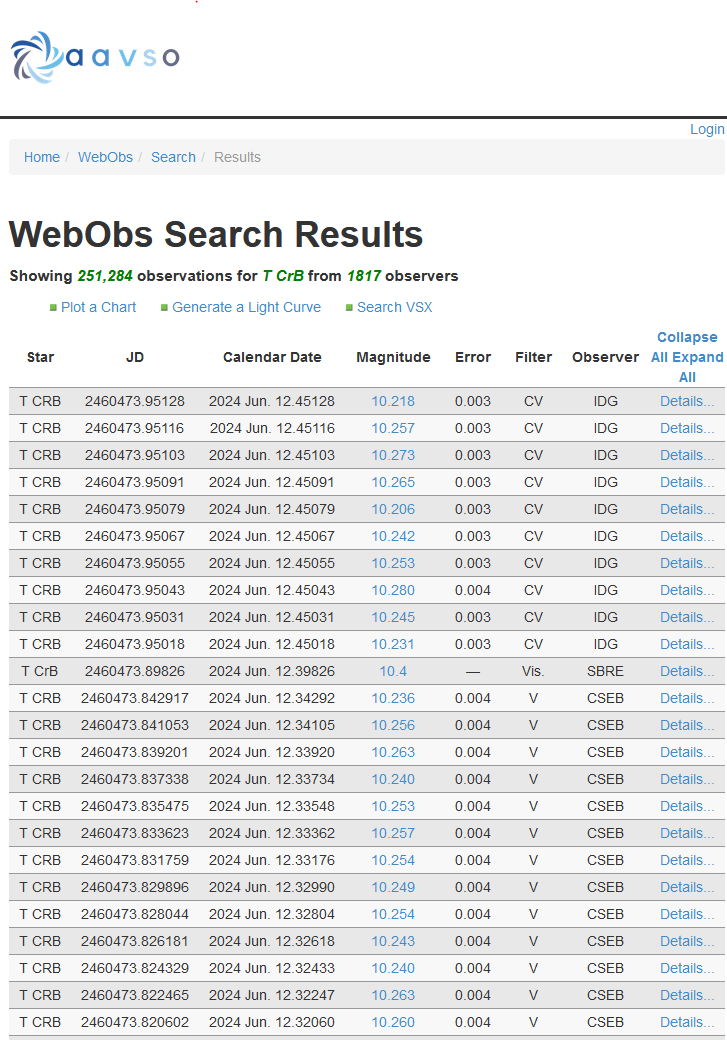This screenshot has height=1040, width=727.
Task: Click Generate a Light Curve
Action: [x=246, y=307]
